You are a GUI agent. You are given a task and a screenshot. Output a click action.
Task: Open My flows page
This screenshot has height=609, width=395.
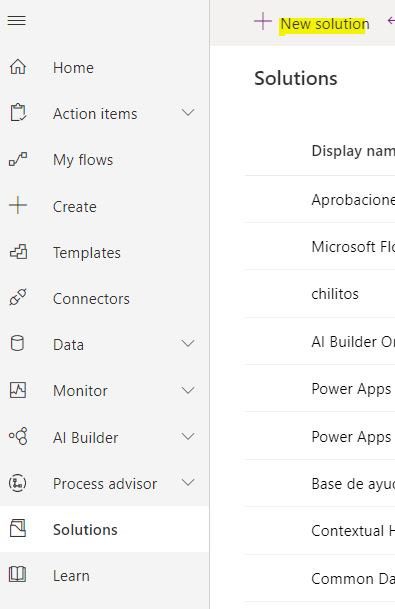pos(83,160)
